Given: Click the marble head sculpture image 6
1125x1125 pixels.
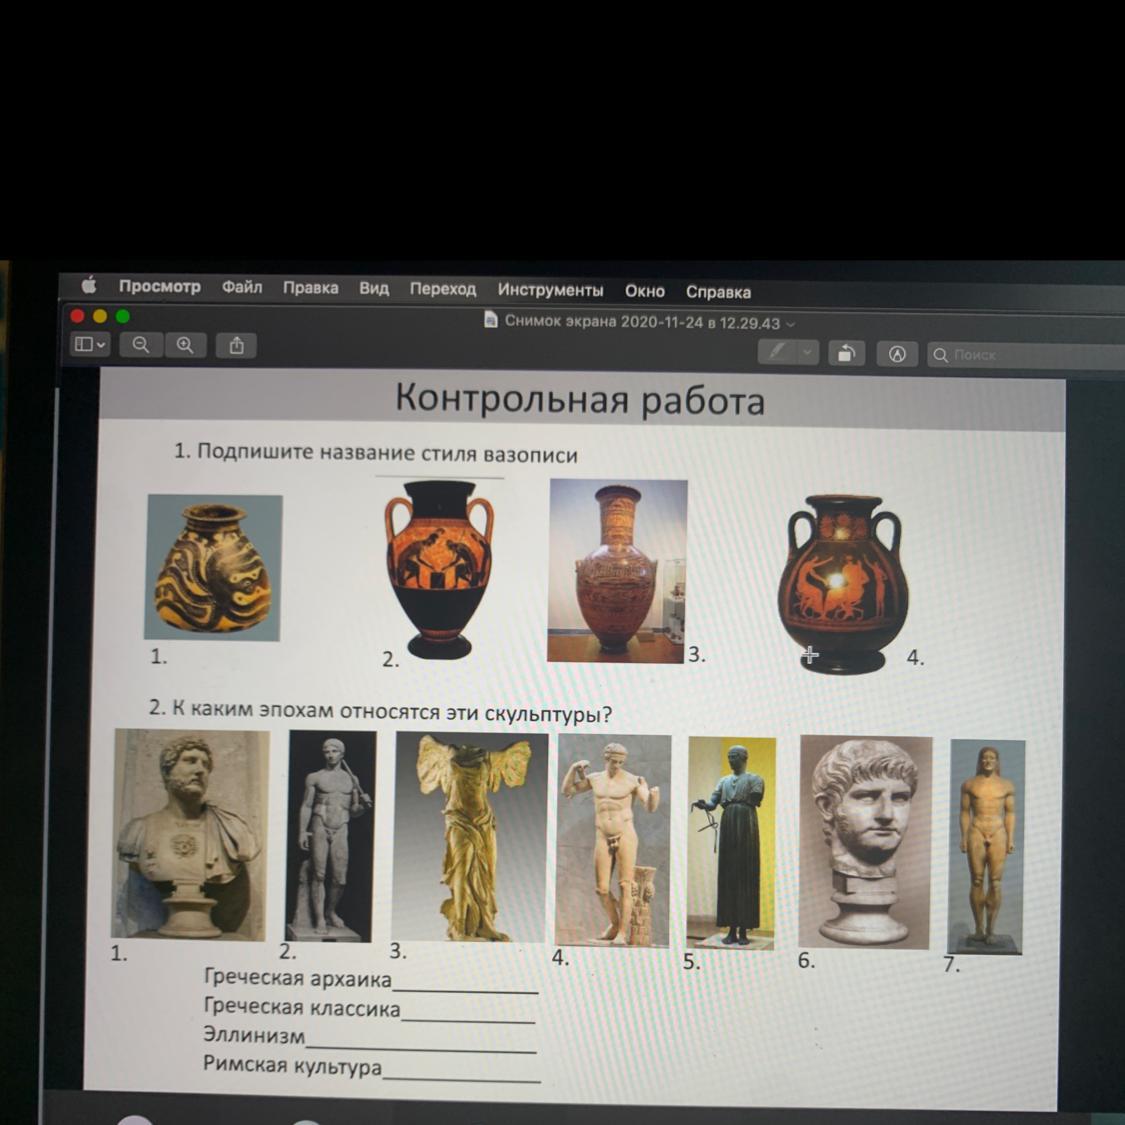Looking at the screenshot, I should pos(865,842).
